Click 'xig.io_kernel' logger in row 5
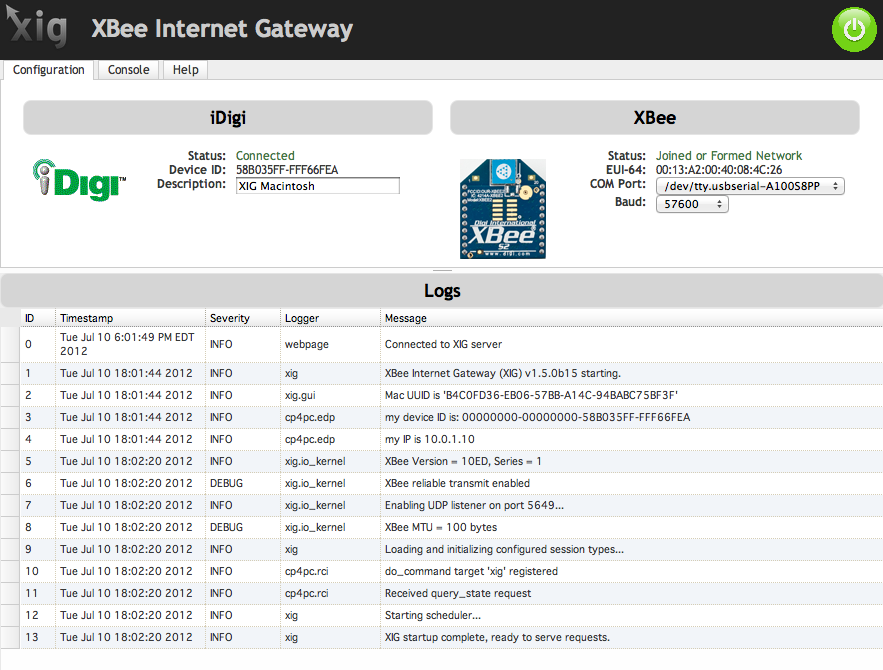The image size is (883, 670). pyautogui.click(x=315, y=461)
